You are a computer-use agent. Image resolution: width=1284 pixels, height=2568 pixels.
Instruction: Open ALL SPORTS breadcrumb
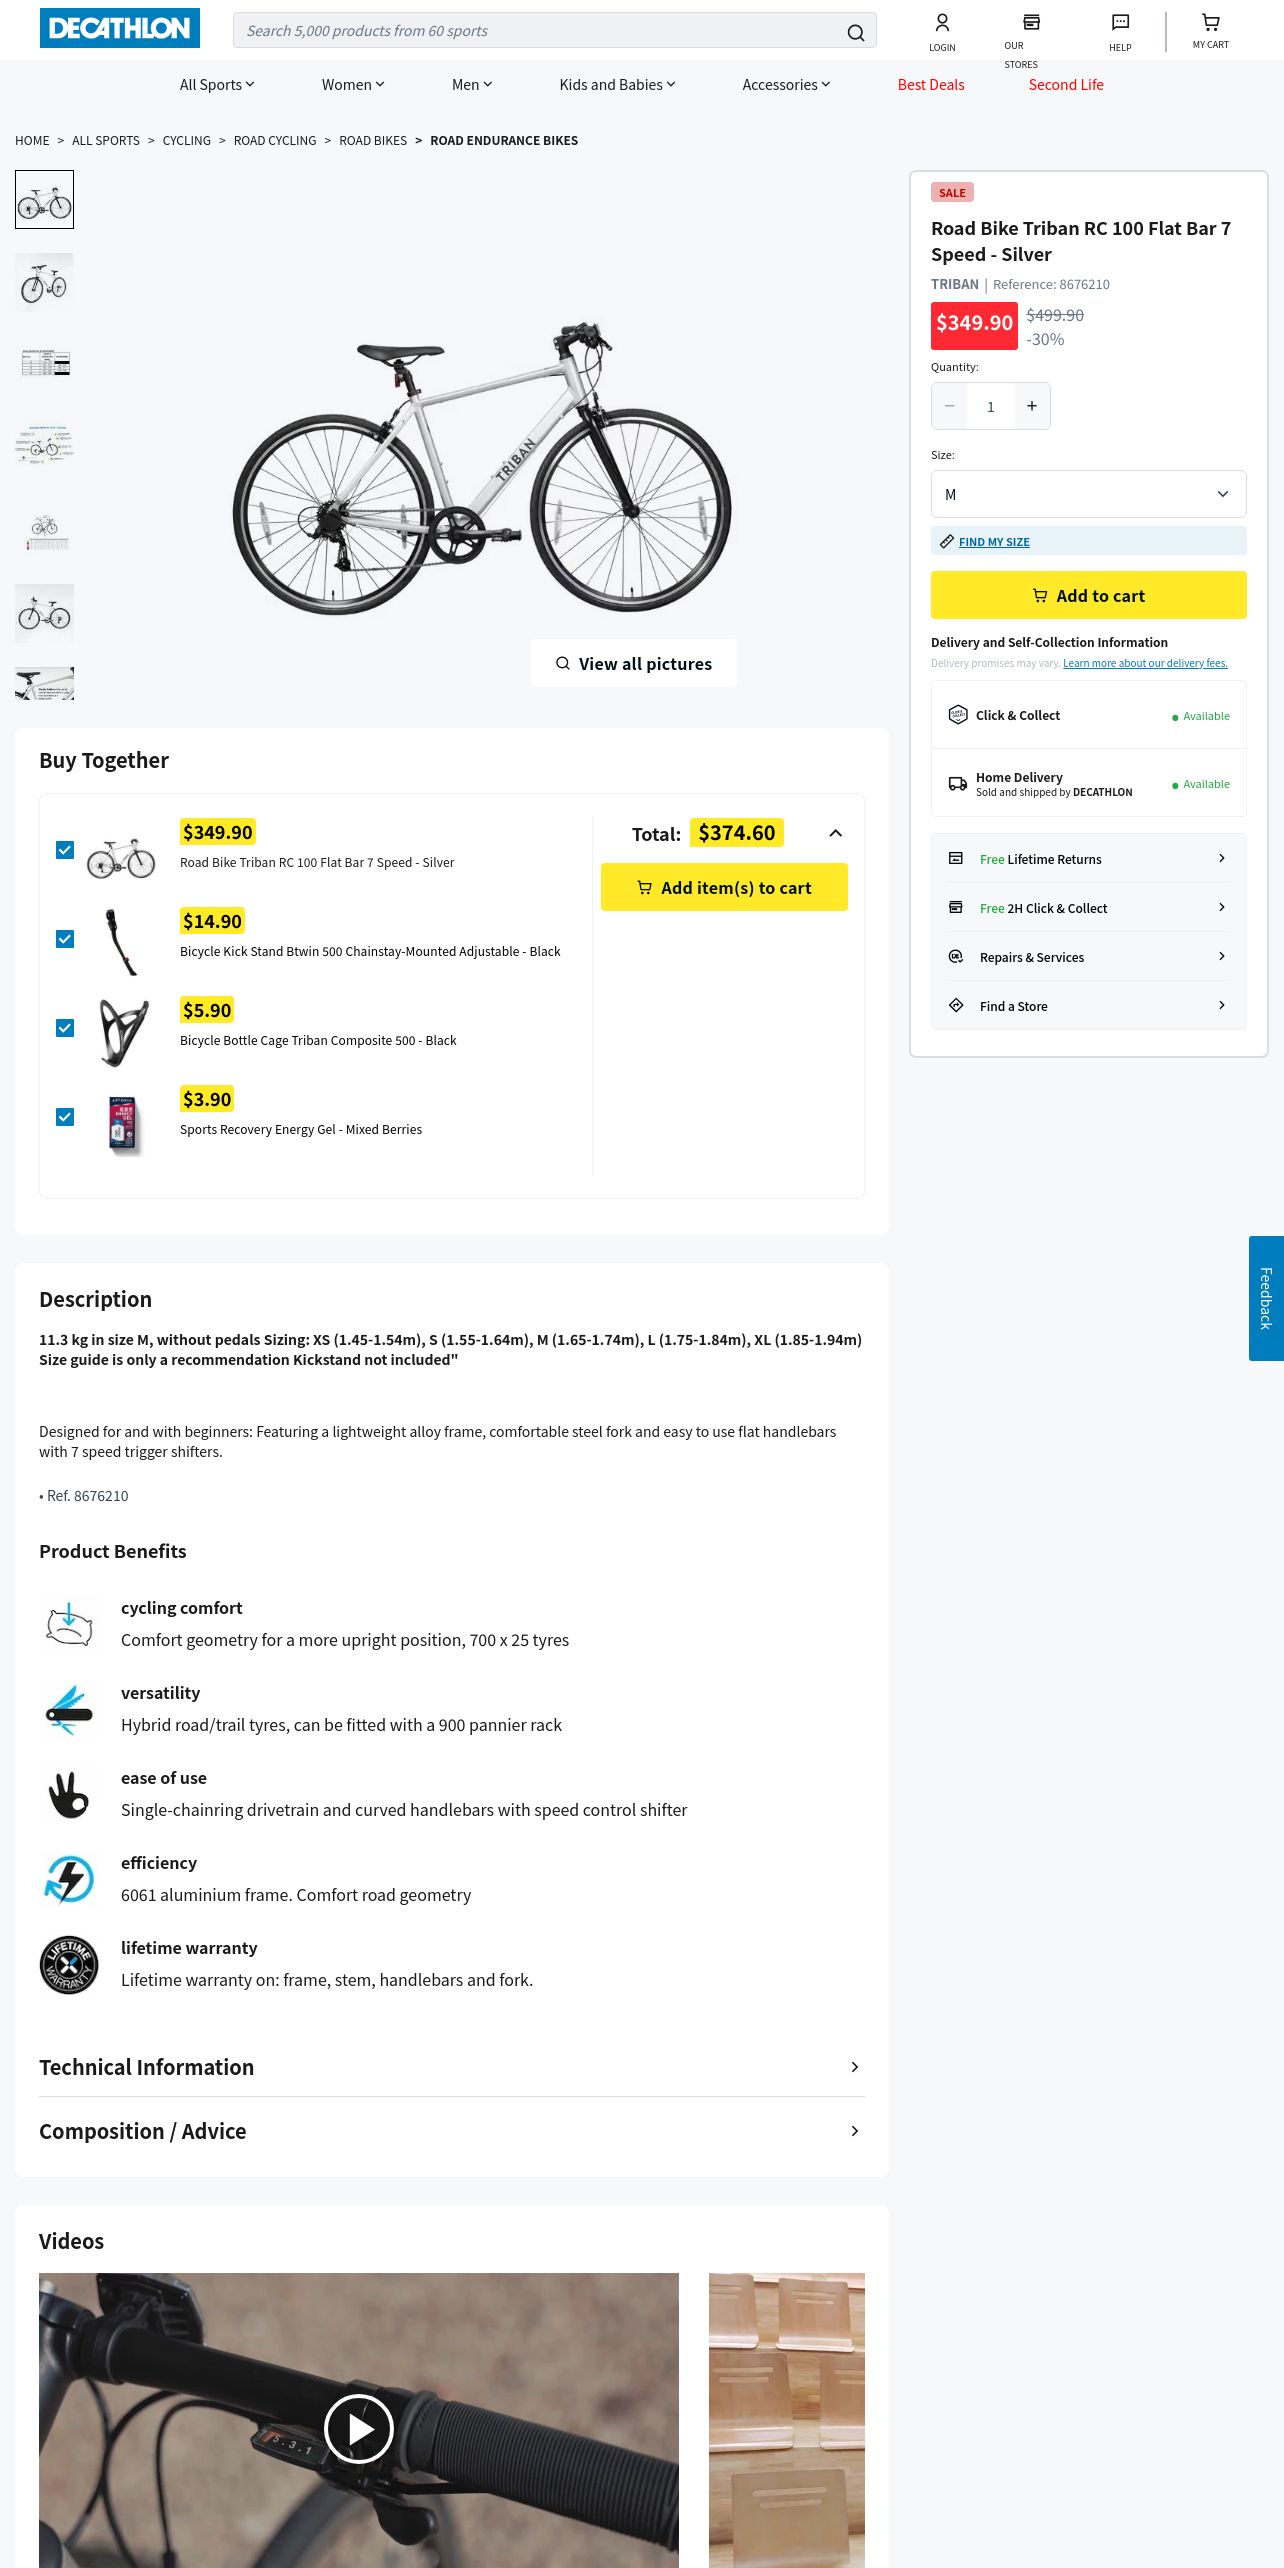(x=106, y=141)
